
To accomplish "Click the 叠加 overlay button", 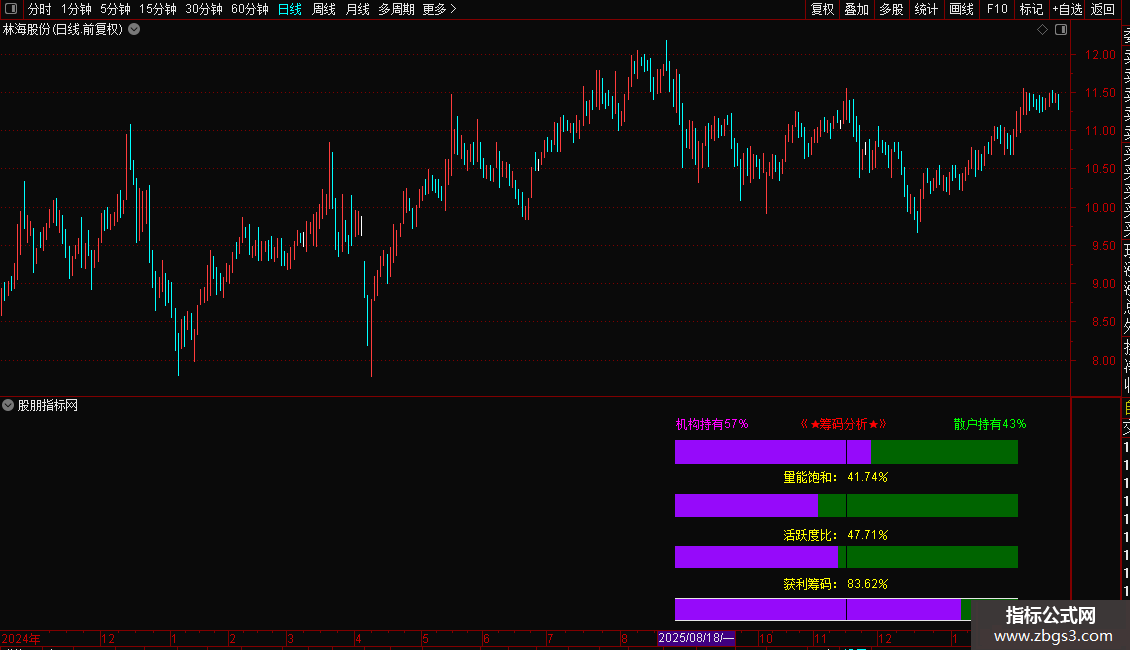I will click(857, 9).
